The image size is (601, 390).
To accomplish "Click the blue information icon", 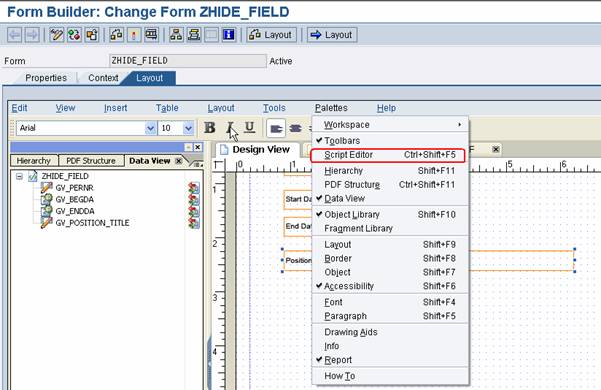I will point(229,35).
